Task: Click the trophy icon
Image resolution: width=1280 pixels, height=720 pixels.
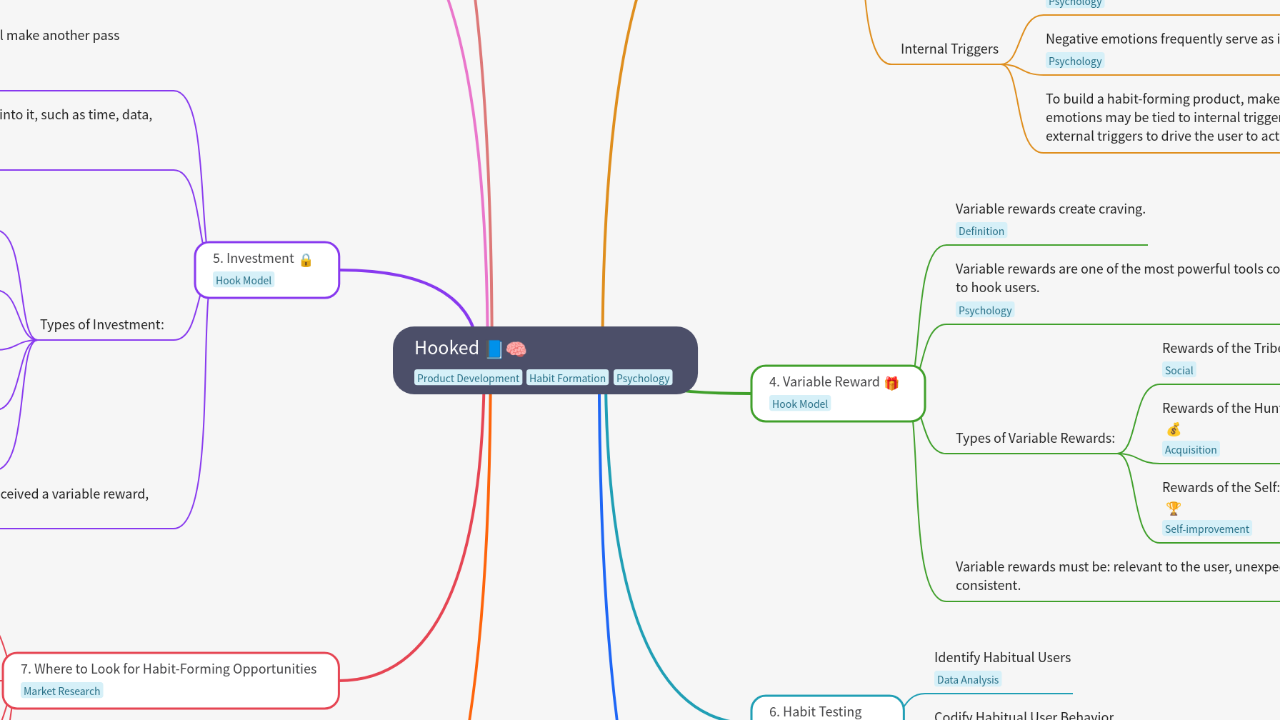Action: click(x=1173, y=509)
